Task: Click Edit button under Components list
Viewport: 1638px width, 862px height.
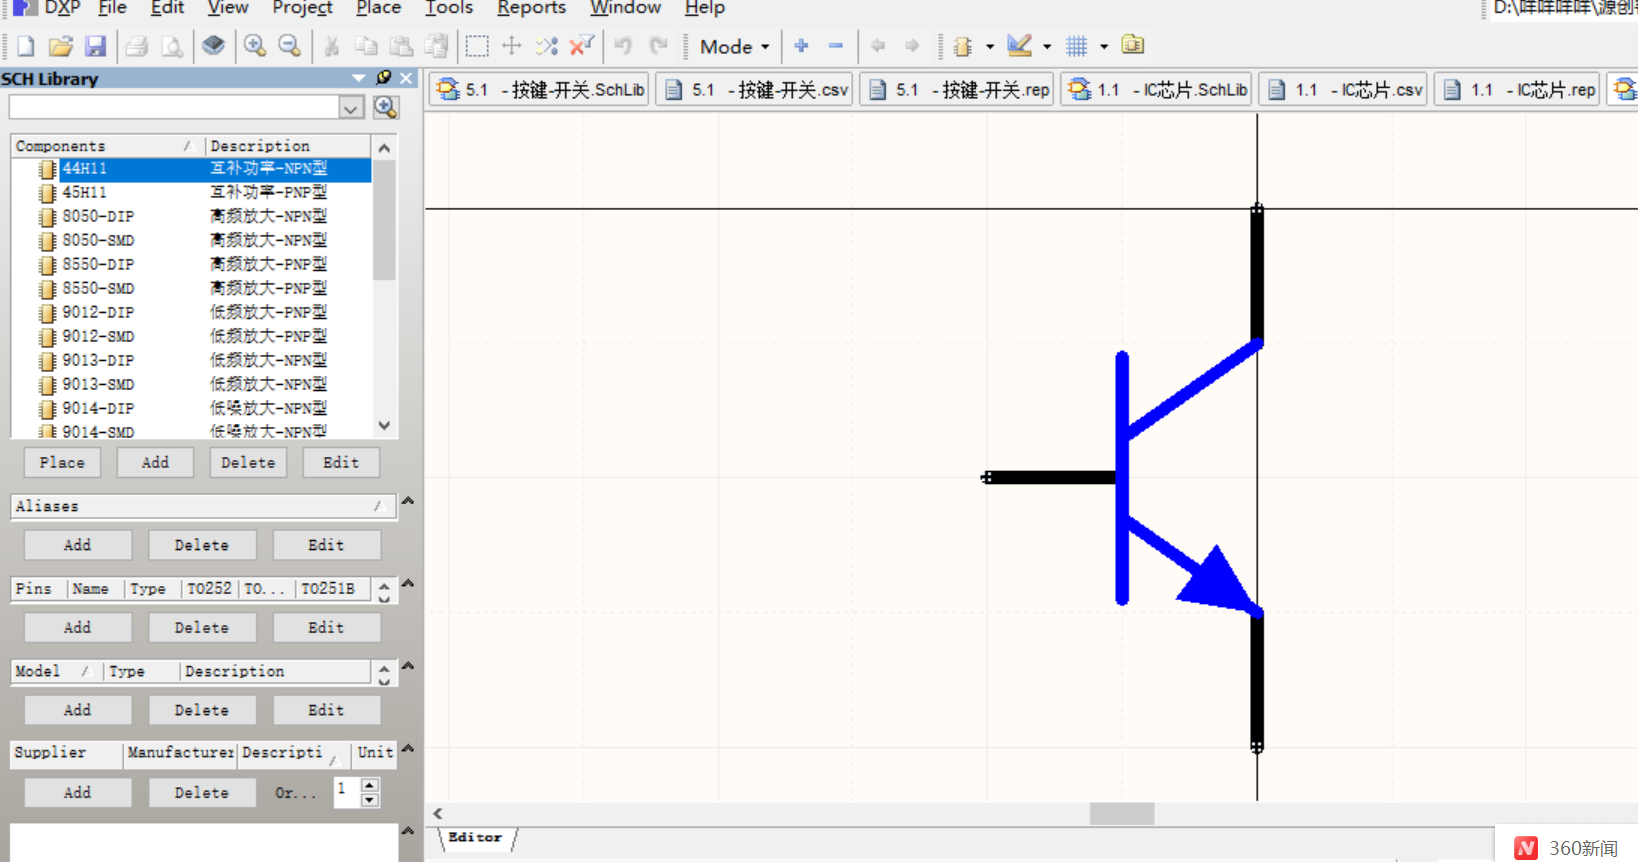Action: (341, 463)
